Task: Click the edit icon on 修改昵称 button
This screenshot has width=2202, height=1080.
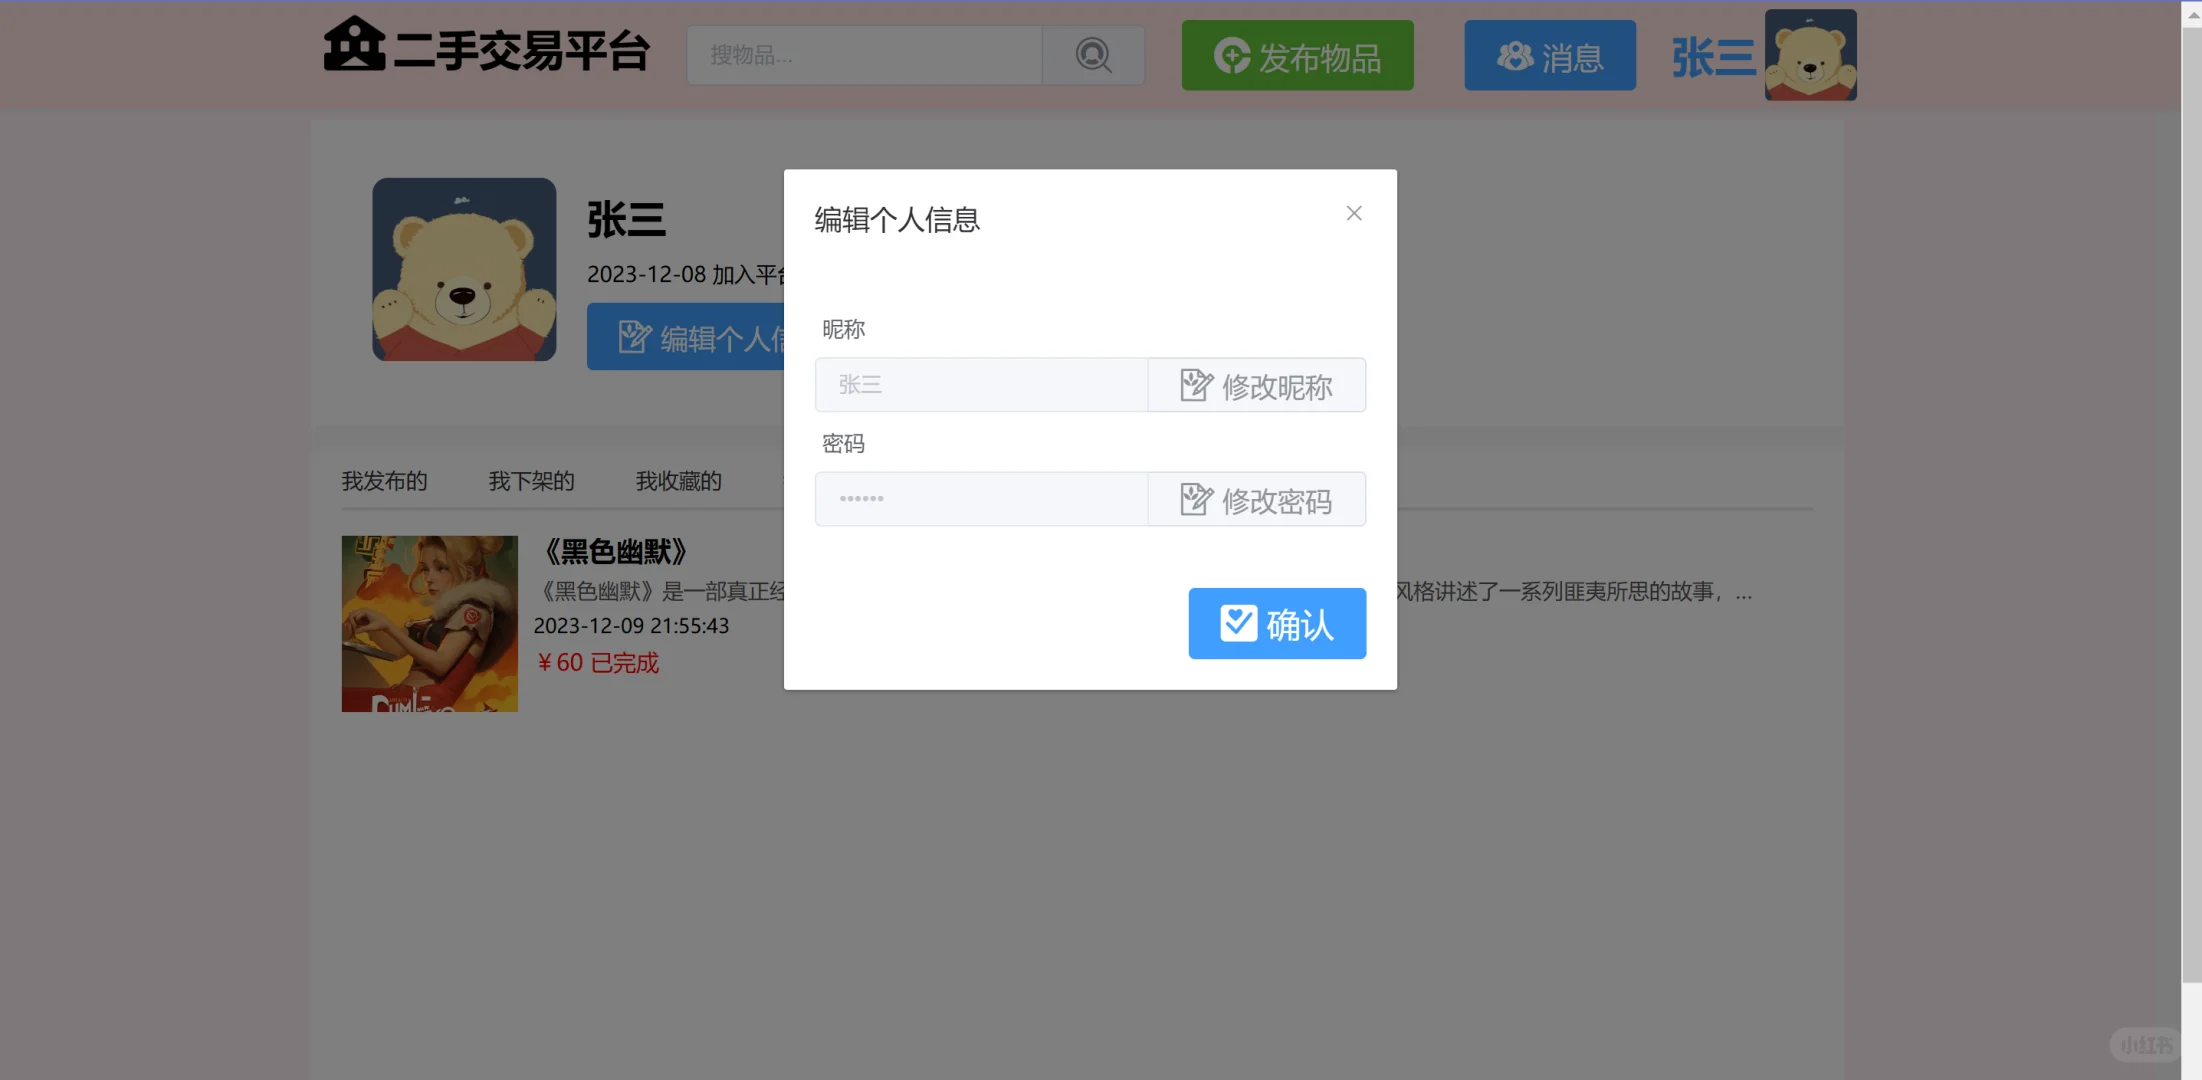Action: point(1196,384)
